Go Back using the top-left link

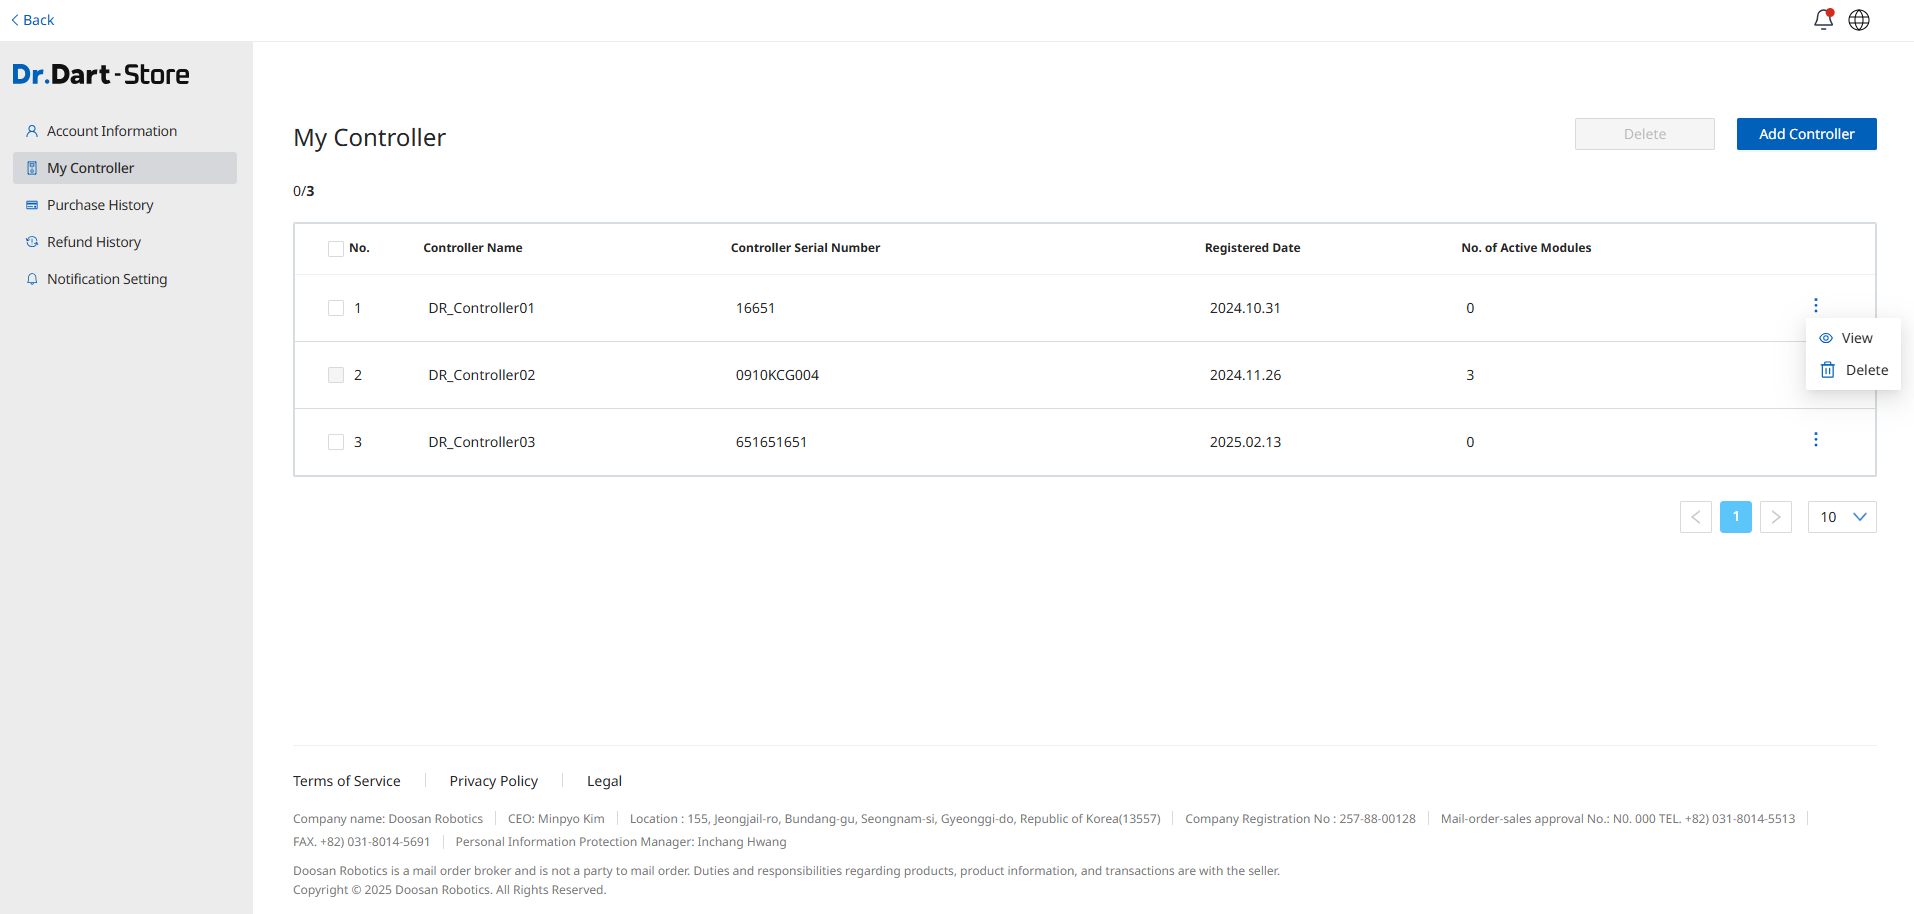[x=33, y=20]
